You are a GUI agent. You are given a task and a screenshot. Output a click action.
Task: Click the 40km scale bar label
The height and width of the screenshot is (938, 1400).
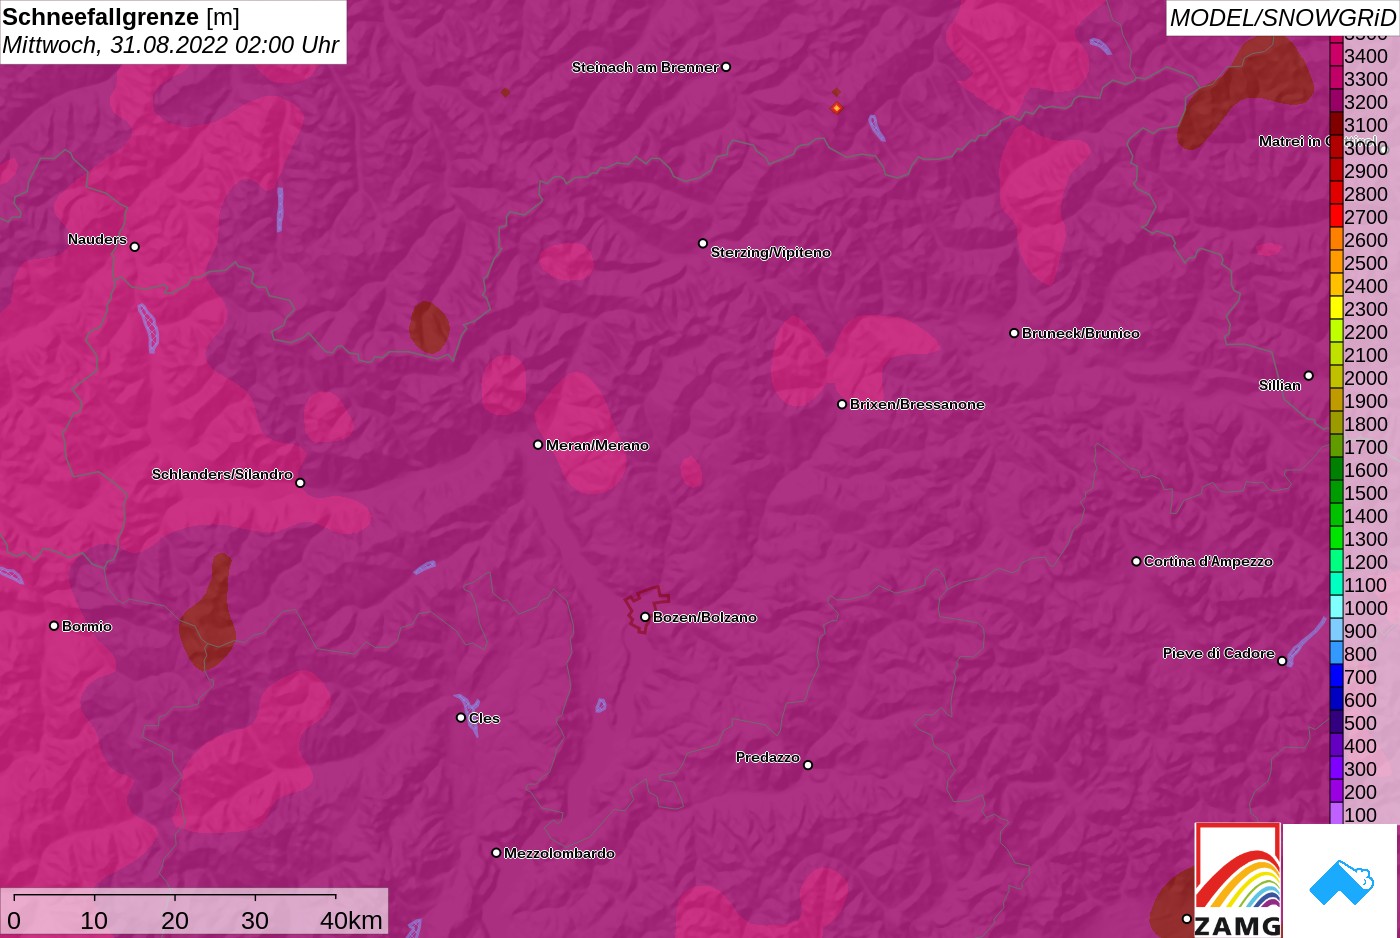351,920
